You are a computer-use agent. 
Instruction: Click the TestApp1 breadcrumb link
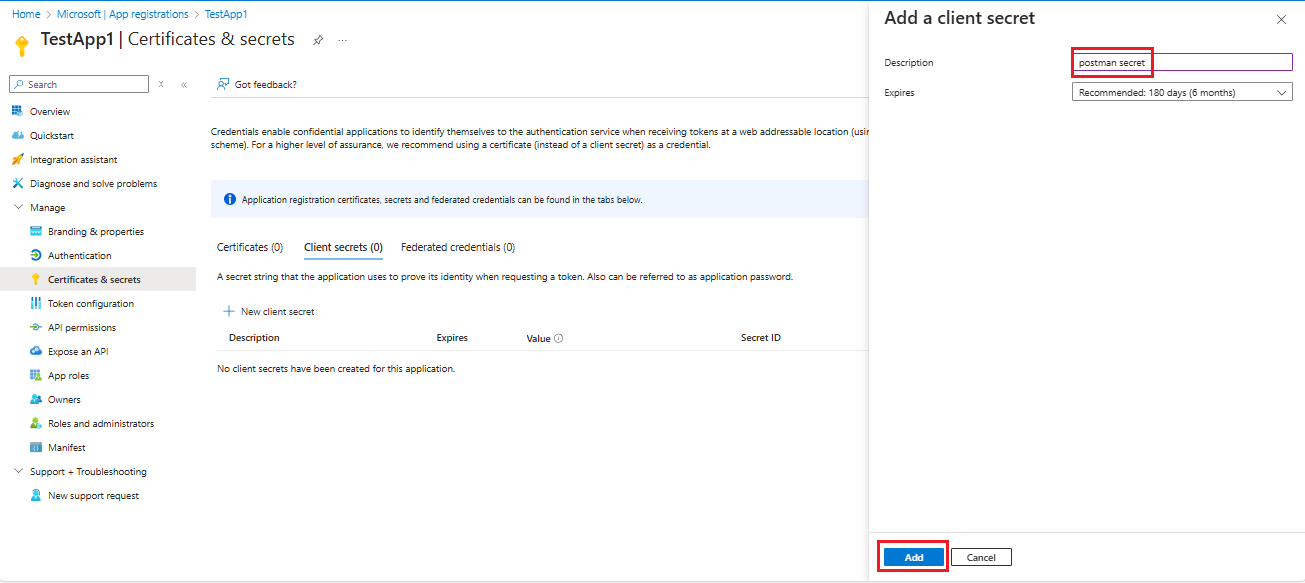tap(226, 14)
